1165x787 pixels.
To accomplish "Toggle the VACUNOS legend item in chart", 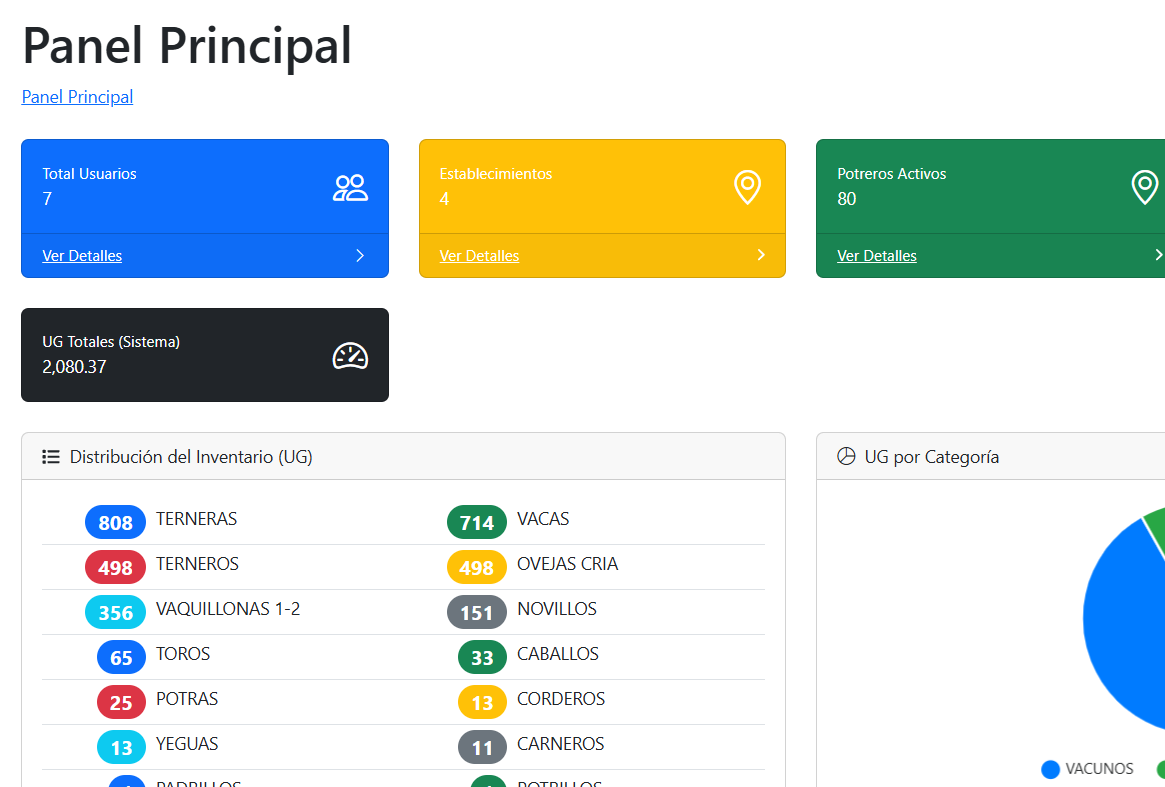I will pos(1088,769).
